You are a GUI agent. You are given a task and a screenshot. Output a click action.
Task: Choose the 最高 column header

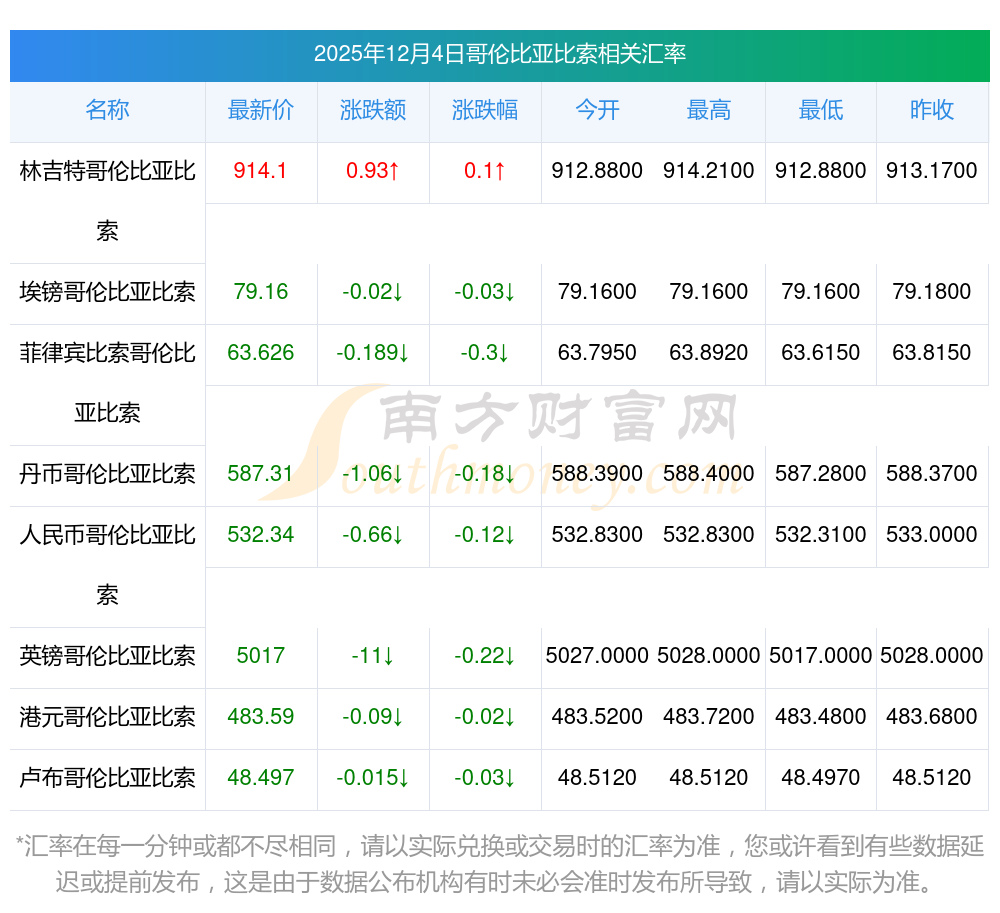click(x=709, y=110)
